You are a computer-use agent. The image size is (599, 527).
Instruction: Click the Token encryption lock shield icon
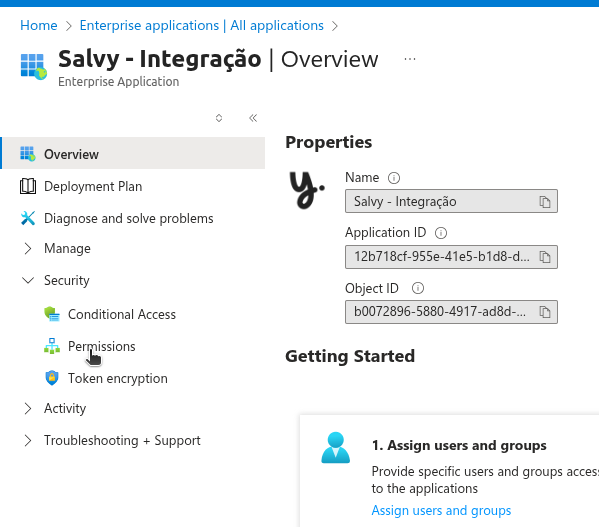[x=52, y=378]
